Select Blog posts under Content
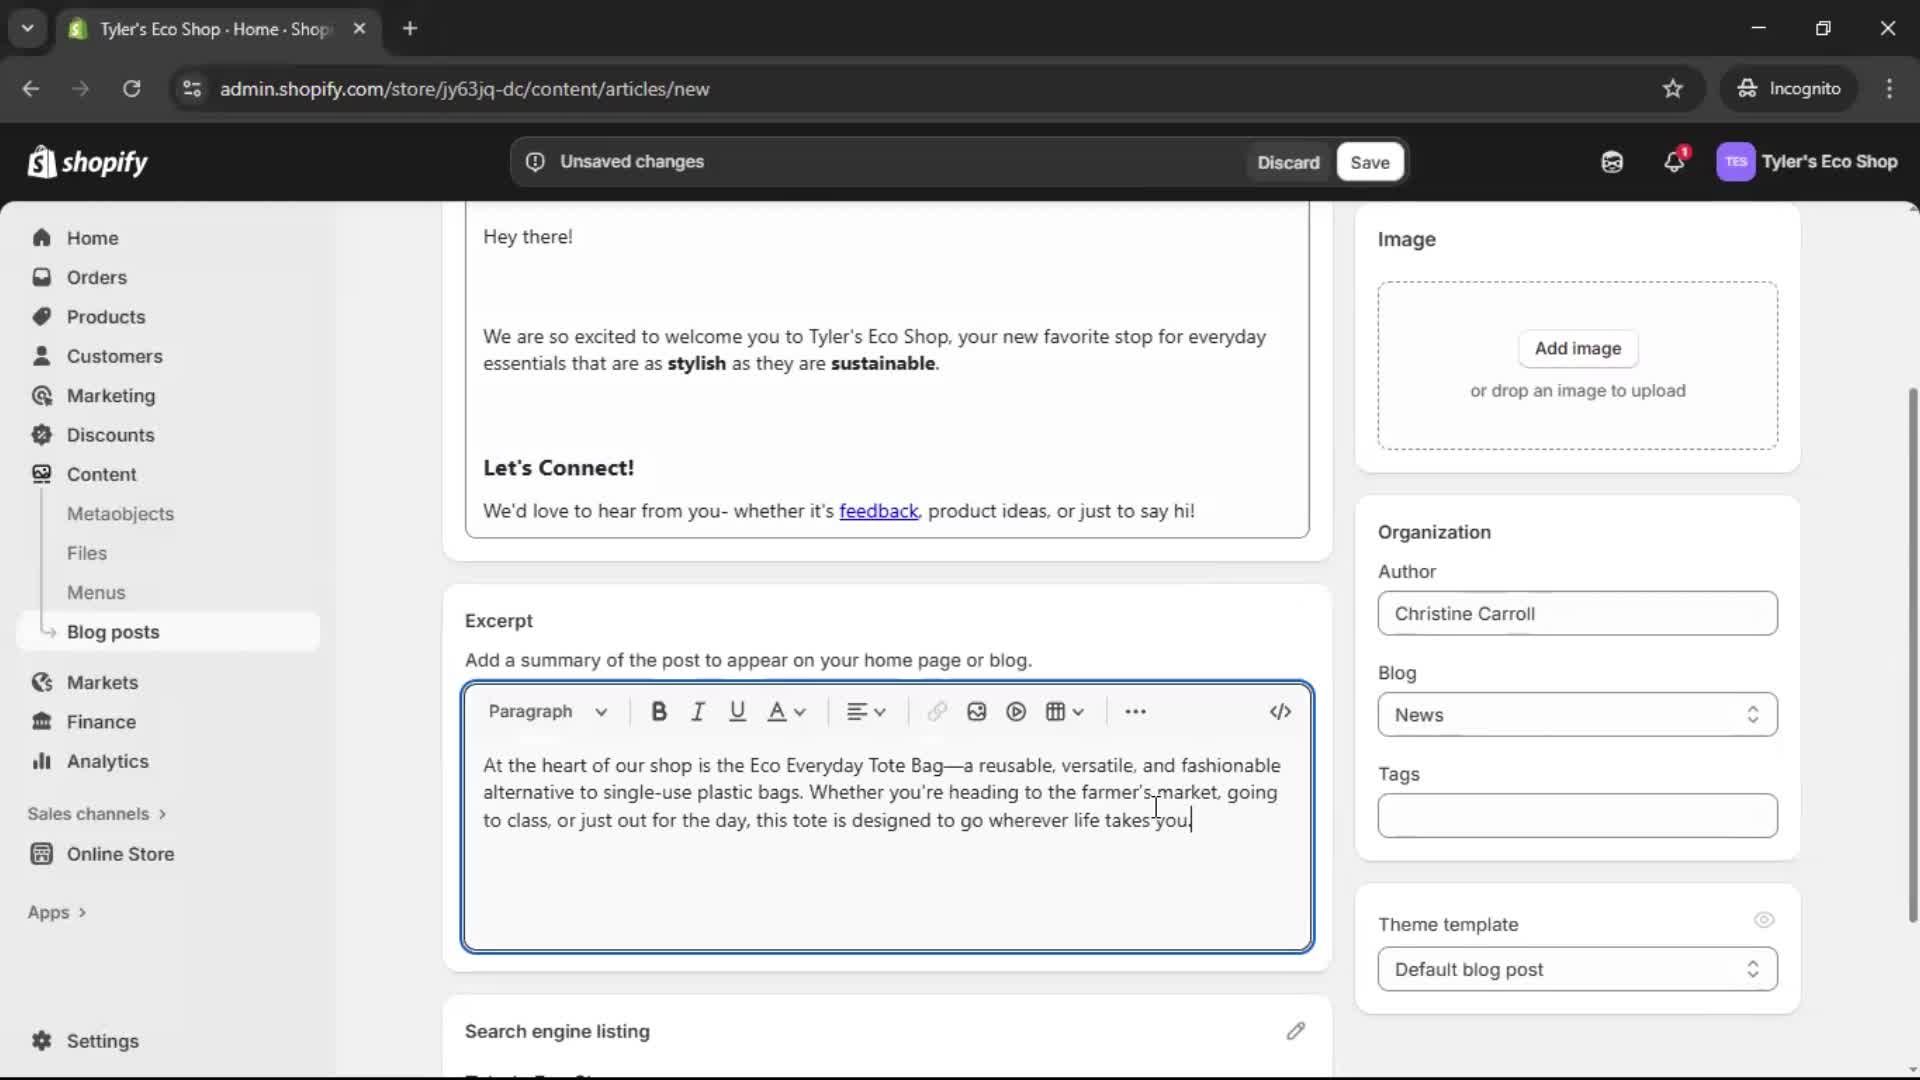Image resolution: width=1920 pixels, height=1080 pixels. tap(113, 631)
